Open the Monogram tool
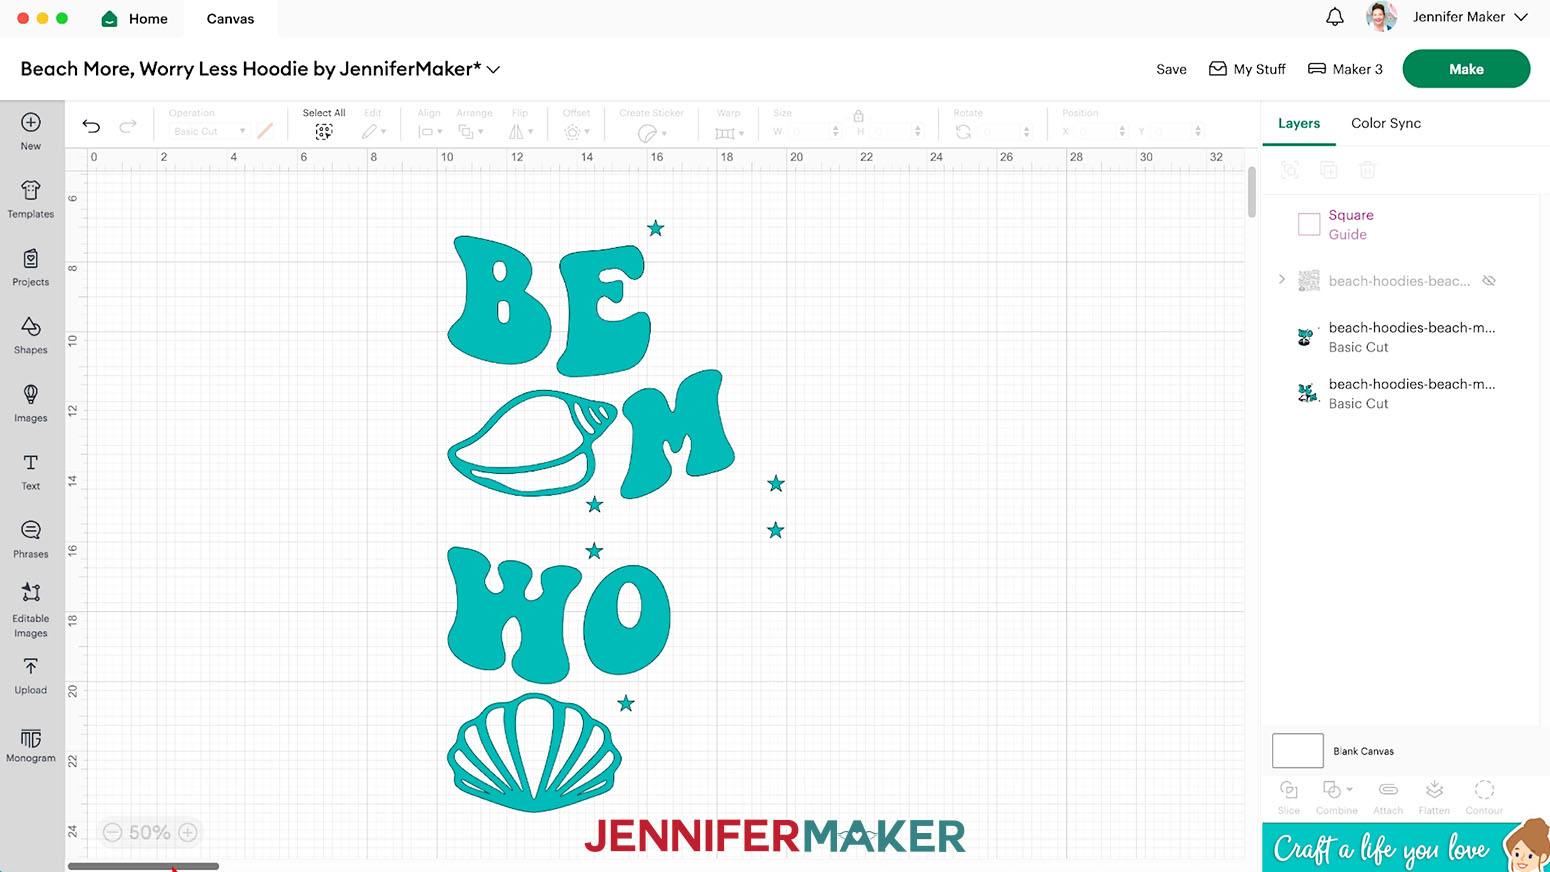This screenshot has height=872, width=1550. (x=31, y=745)
